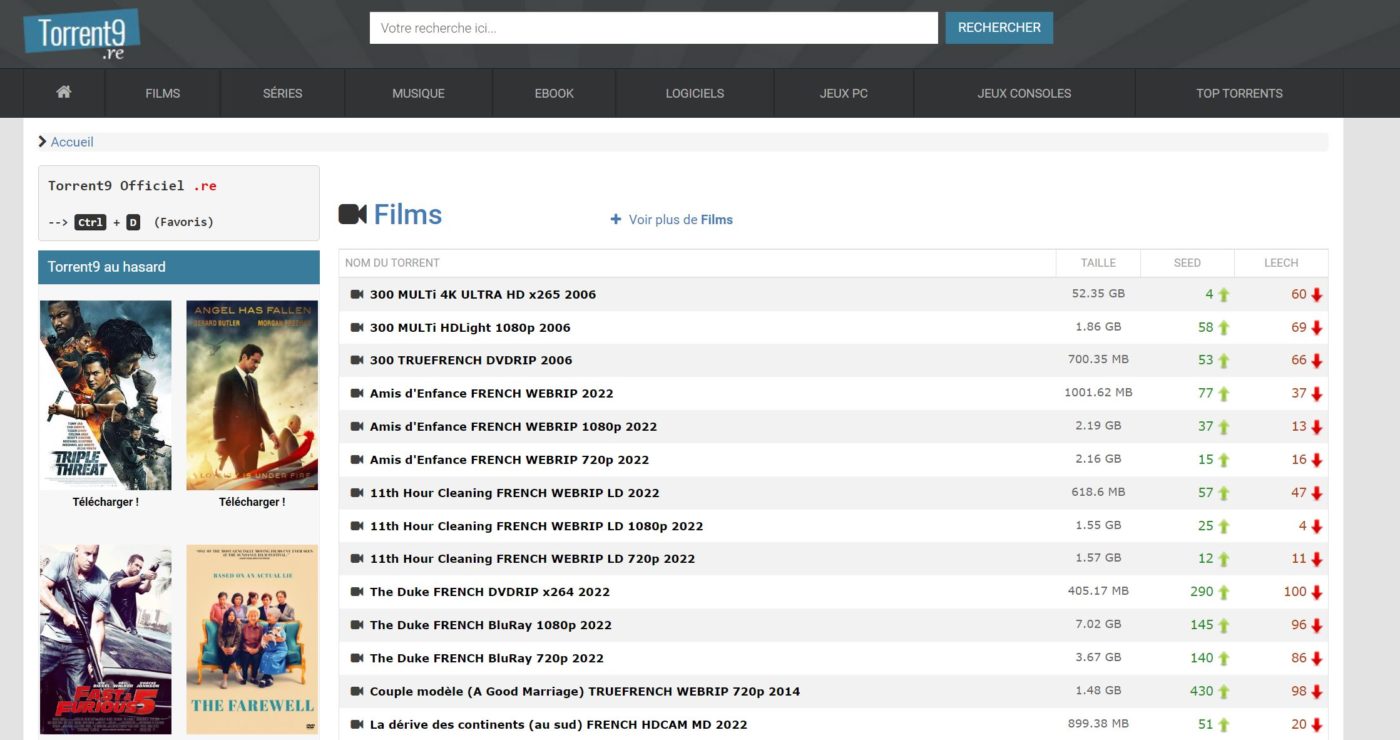Open torrent 300 MULTi HDLight 1080p 2006
The height and width of the screenshot is (740, 1400).
coord(470,328)
